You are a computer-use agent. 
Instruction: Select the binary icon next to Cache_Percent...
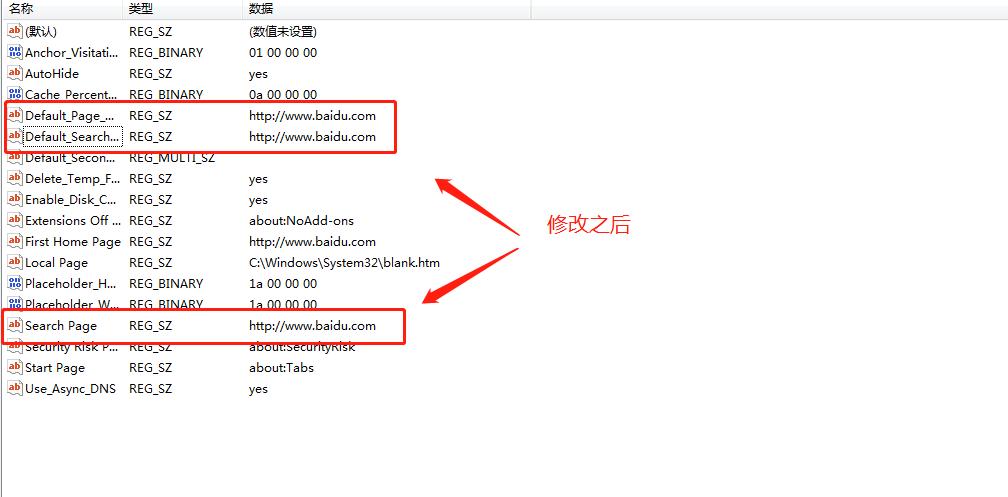point(15,94)
